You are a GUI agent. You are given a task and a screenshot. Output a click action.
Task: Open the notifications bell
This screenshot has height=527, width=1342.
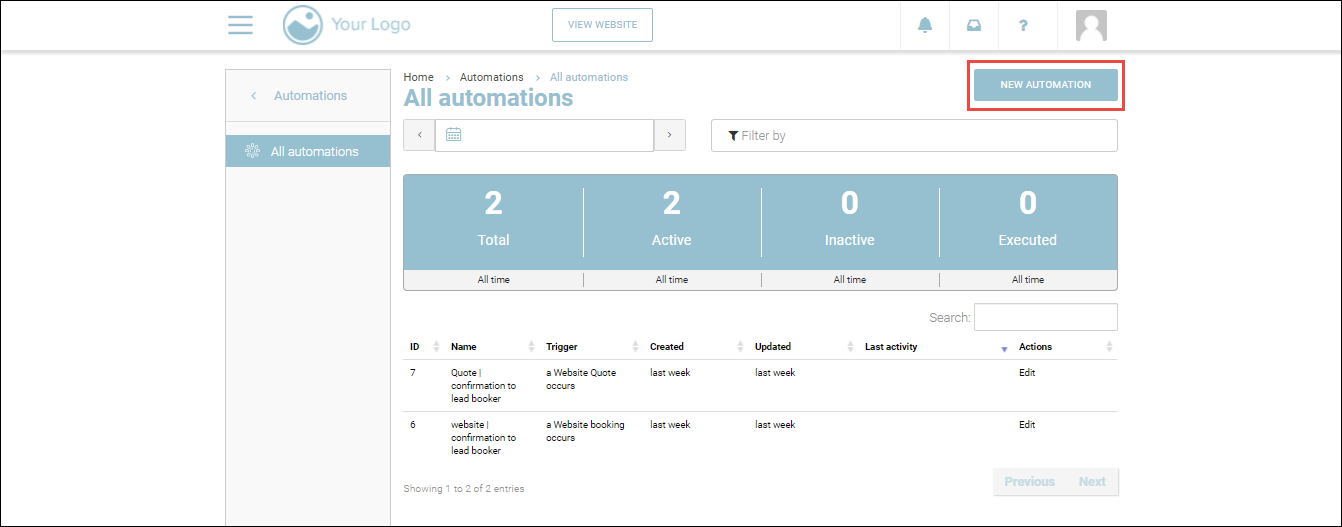coord(925,25)
